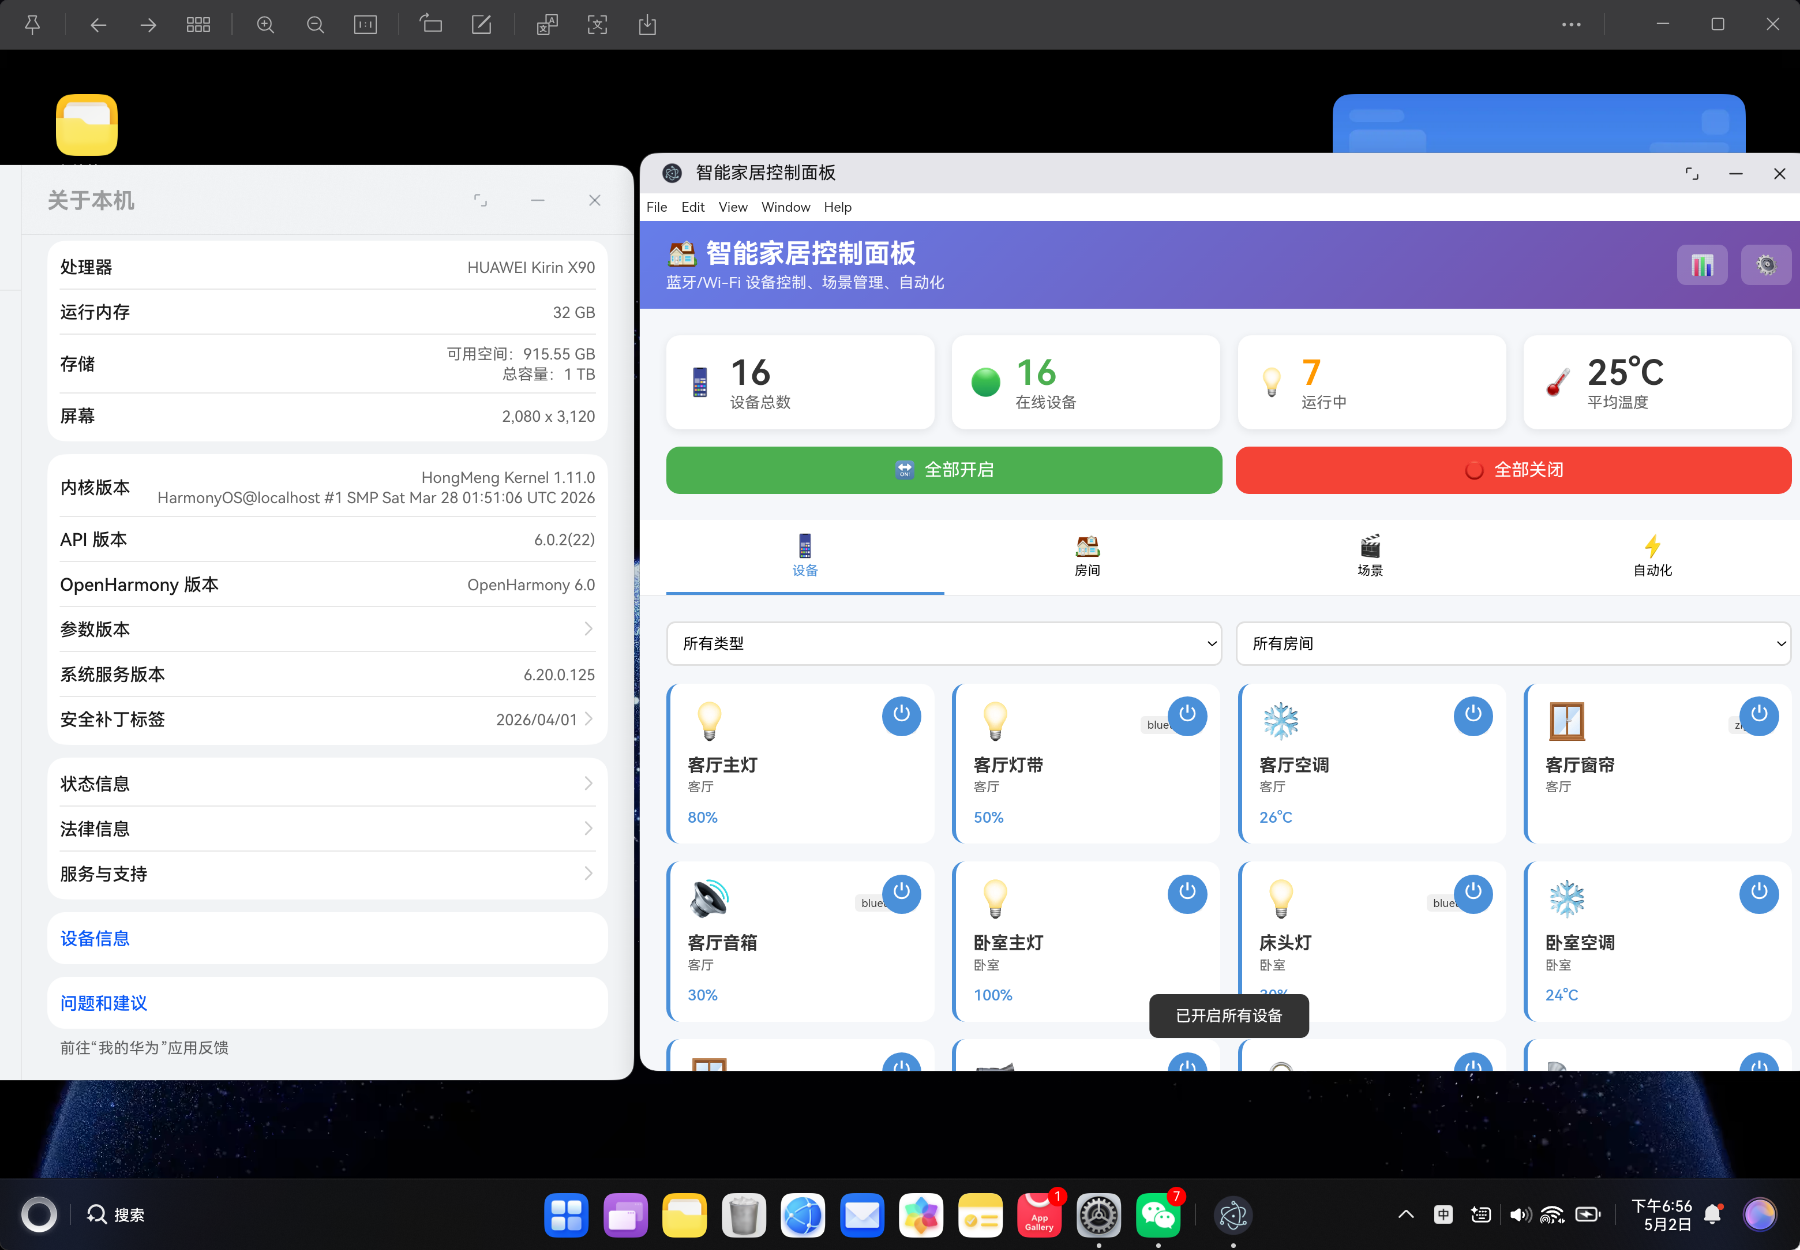The height and width of the screenshot is (1250, 1800).
Task: Open the Help menu
Action: coord(838,207)
